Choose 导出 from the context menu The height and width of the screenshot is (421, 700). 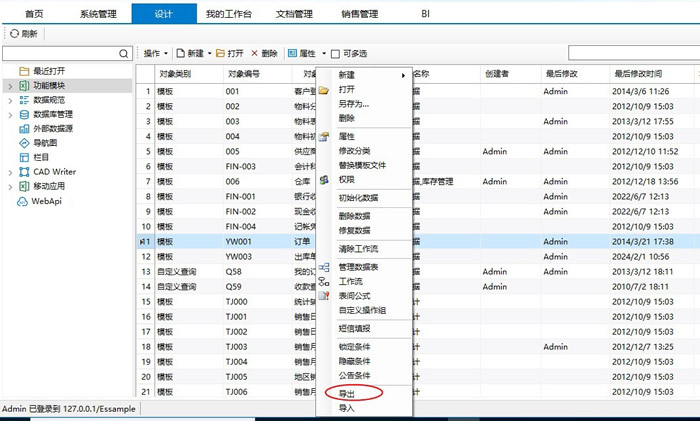click(x=347, y=393)
